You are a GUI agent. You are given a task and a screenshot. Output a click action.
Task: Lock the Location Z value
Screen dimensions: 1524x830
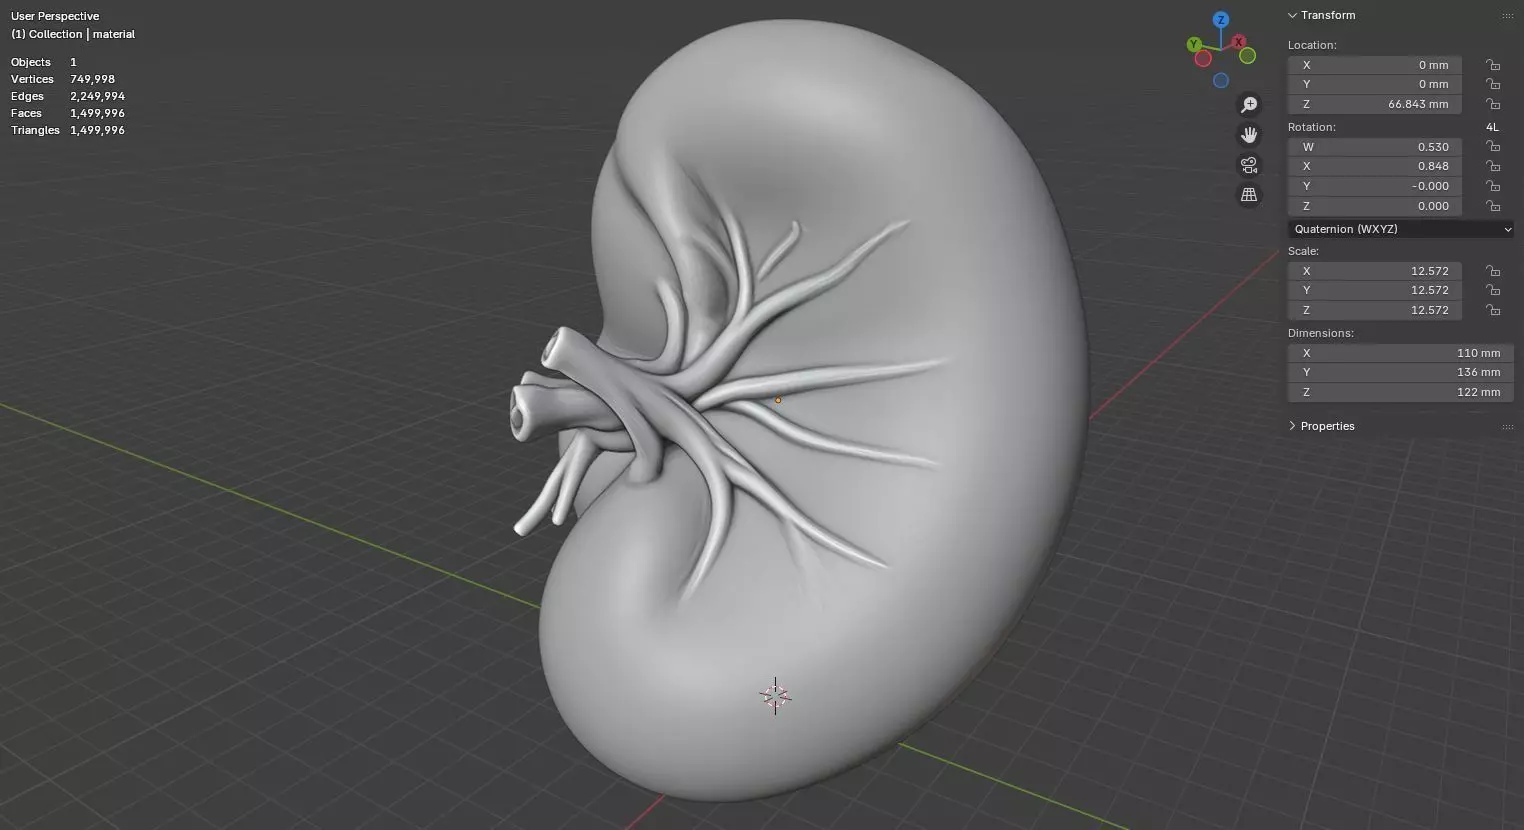1493,104
